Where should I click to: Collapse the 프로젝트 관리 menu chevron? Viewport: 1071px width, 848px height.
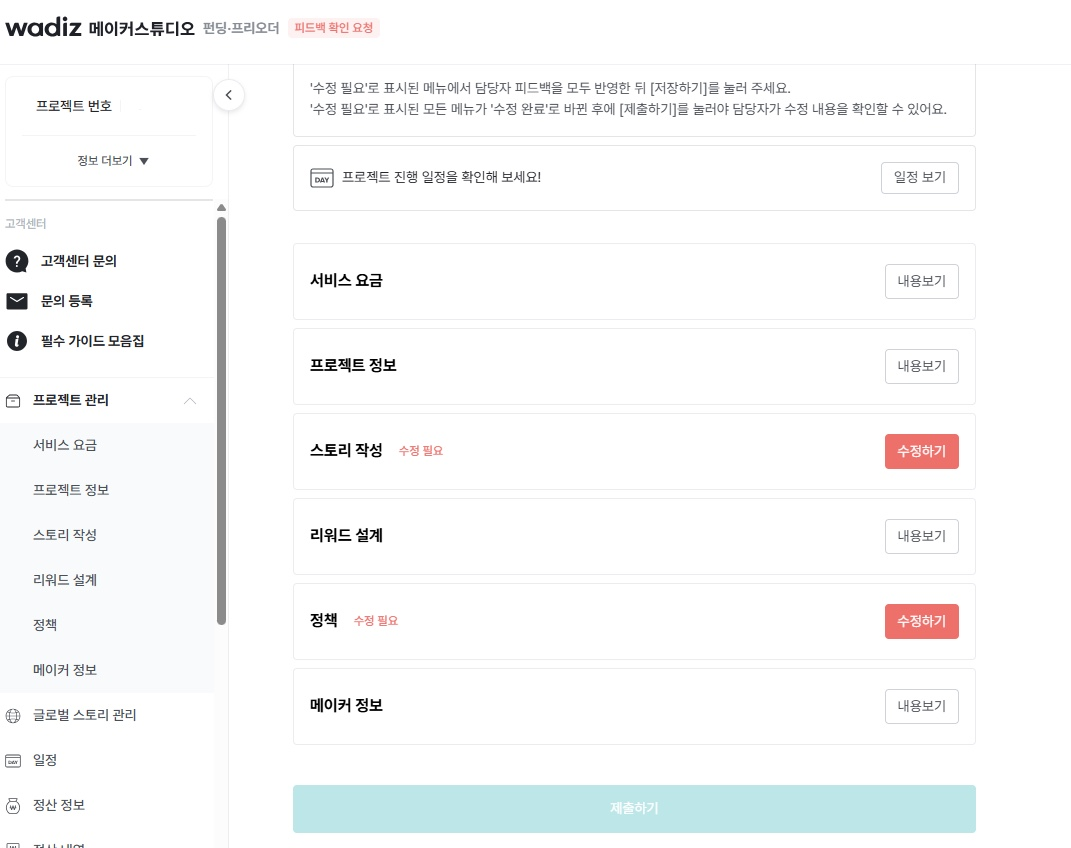click(190, 401)
